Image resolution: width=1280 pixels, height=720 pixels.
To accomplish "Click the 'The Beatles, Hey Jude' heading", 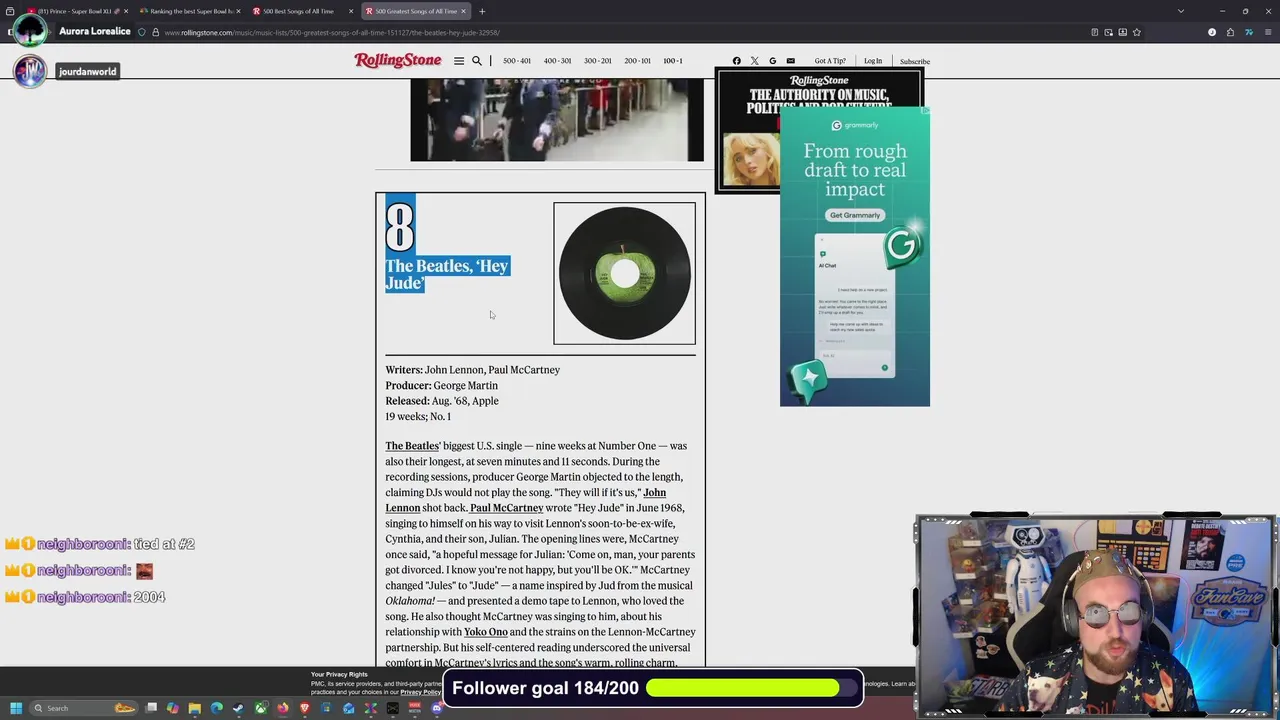I will (x=448, y=274).
